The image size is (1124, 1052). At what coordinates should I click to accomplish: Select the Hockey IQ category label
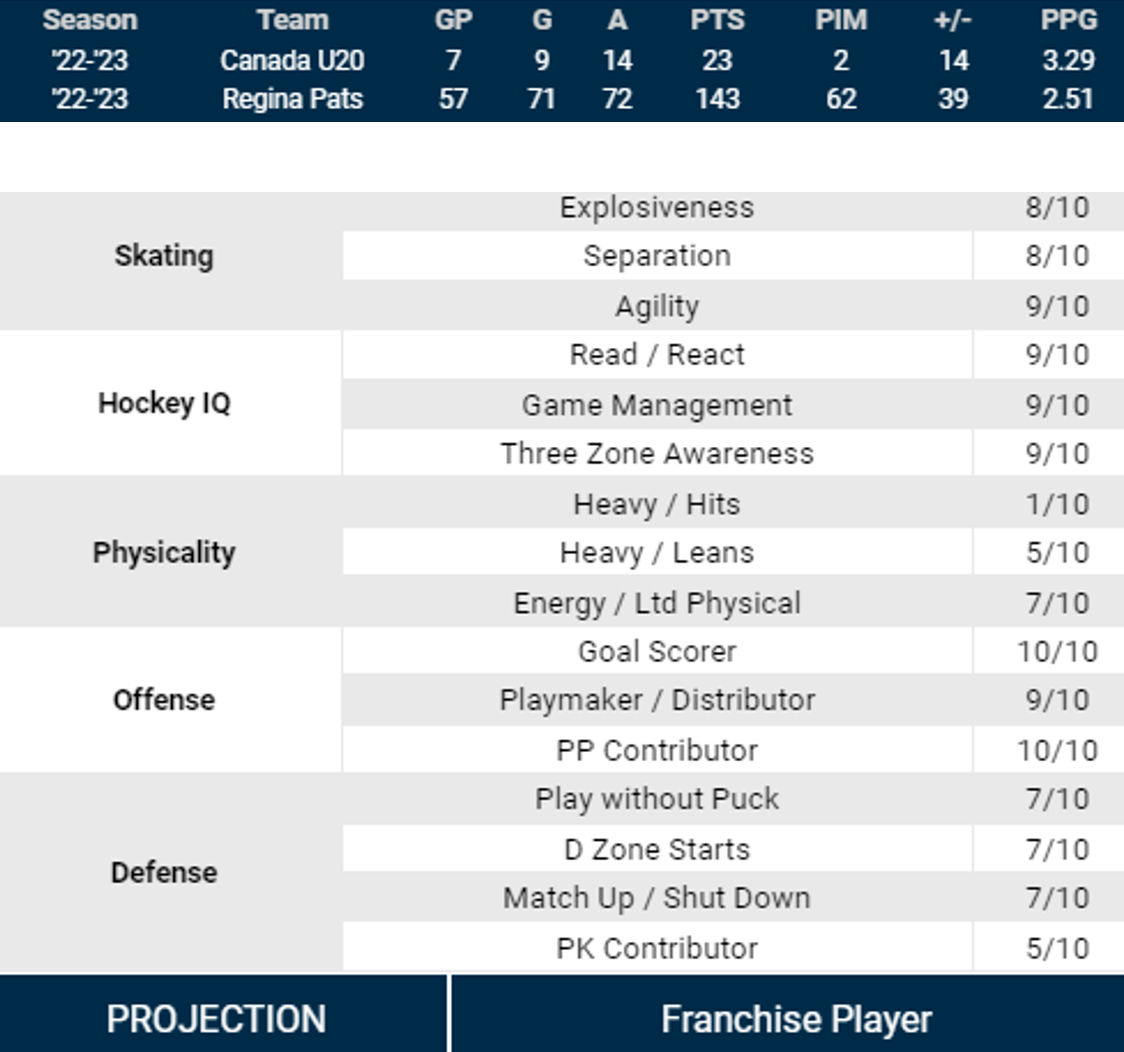pyautogui.click(x=164, y=403)
